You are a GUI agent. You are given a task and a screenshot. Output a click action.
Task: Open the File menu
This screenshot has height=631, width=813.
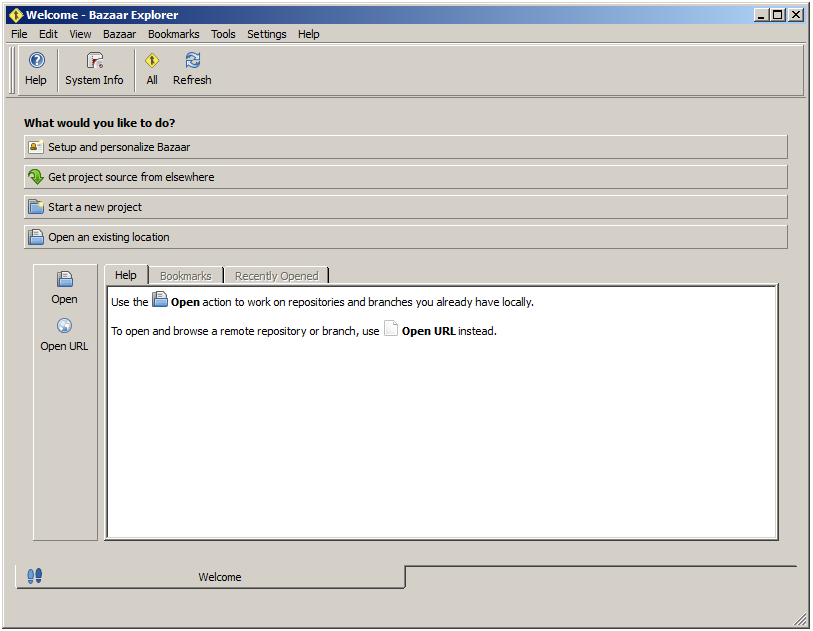(19, 34)
